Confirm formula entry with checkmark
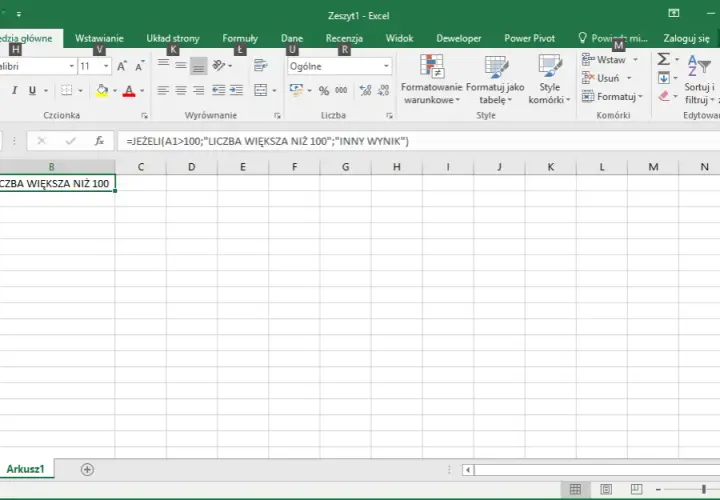The width and height of the screenshot is (720, 500). (70, 141)
